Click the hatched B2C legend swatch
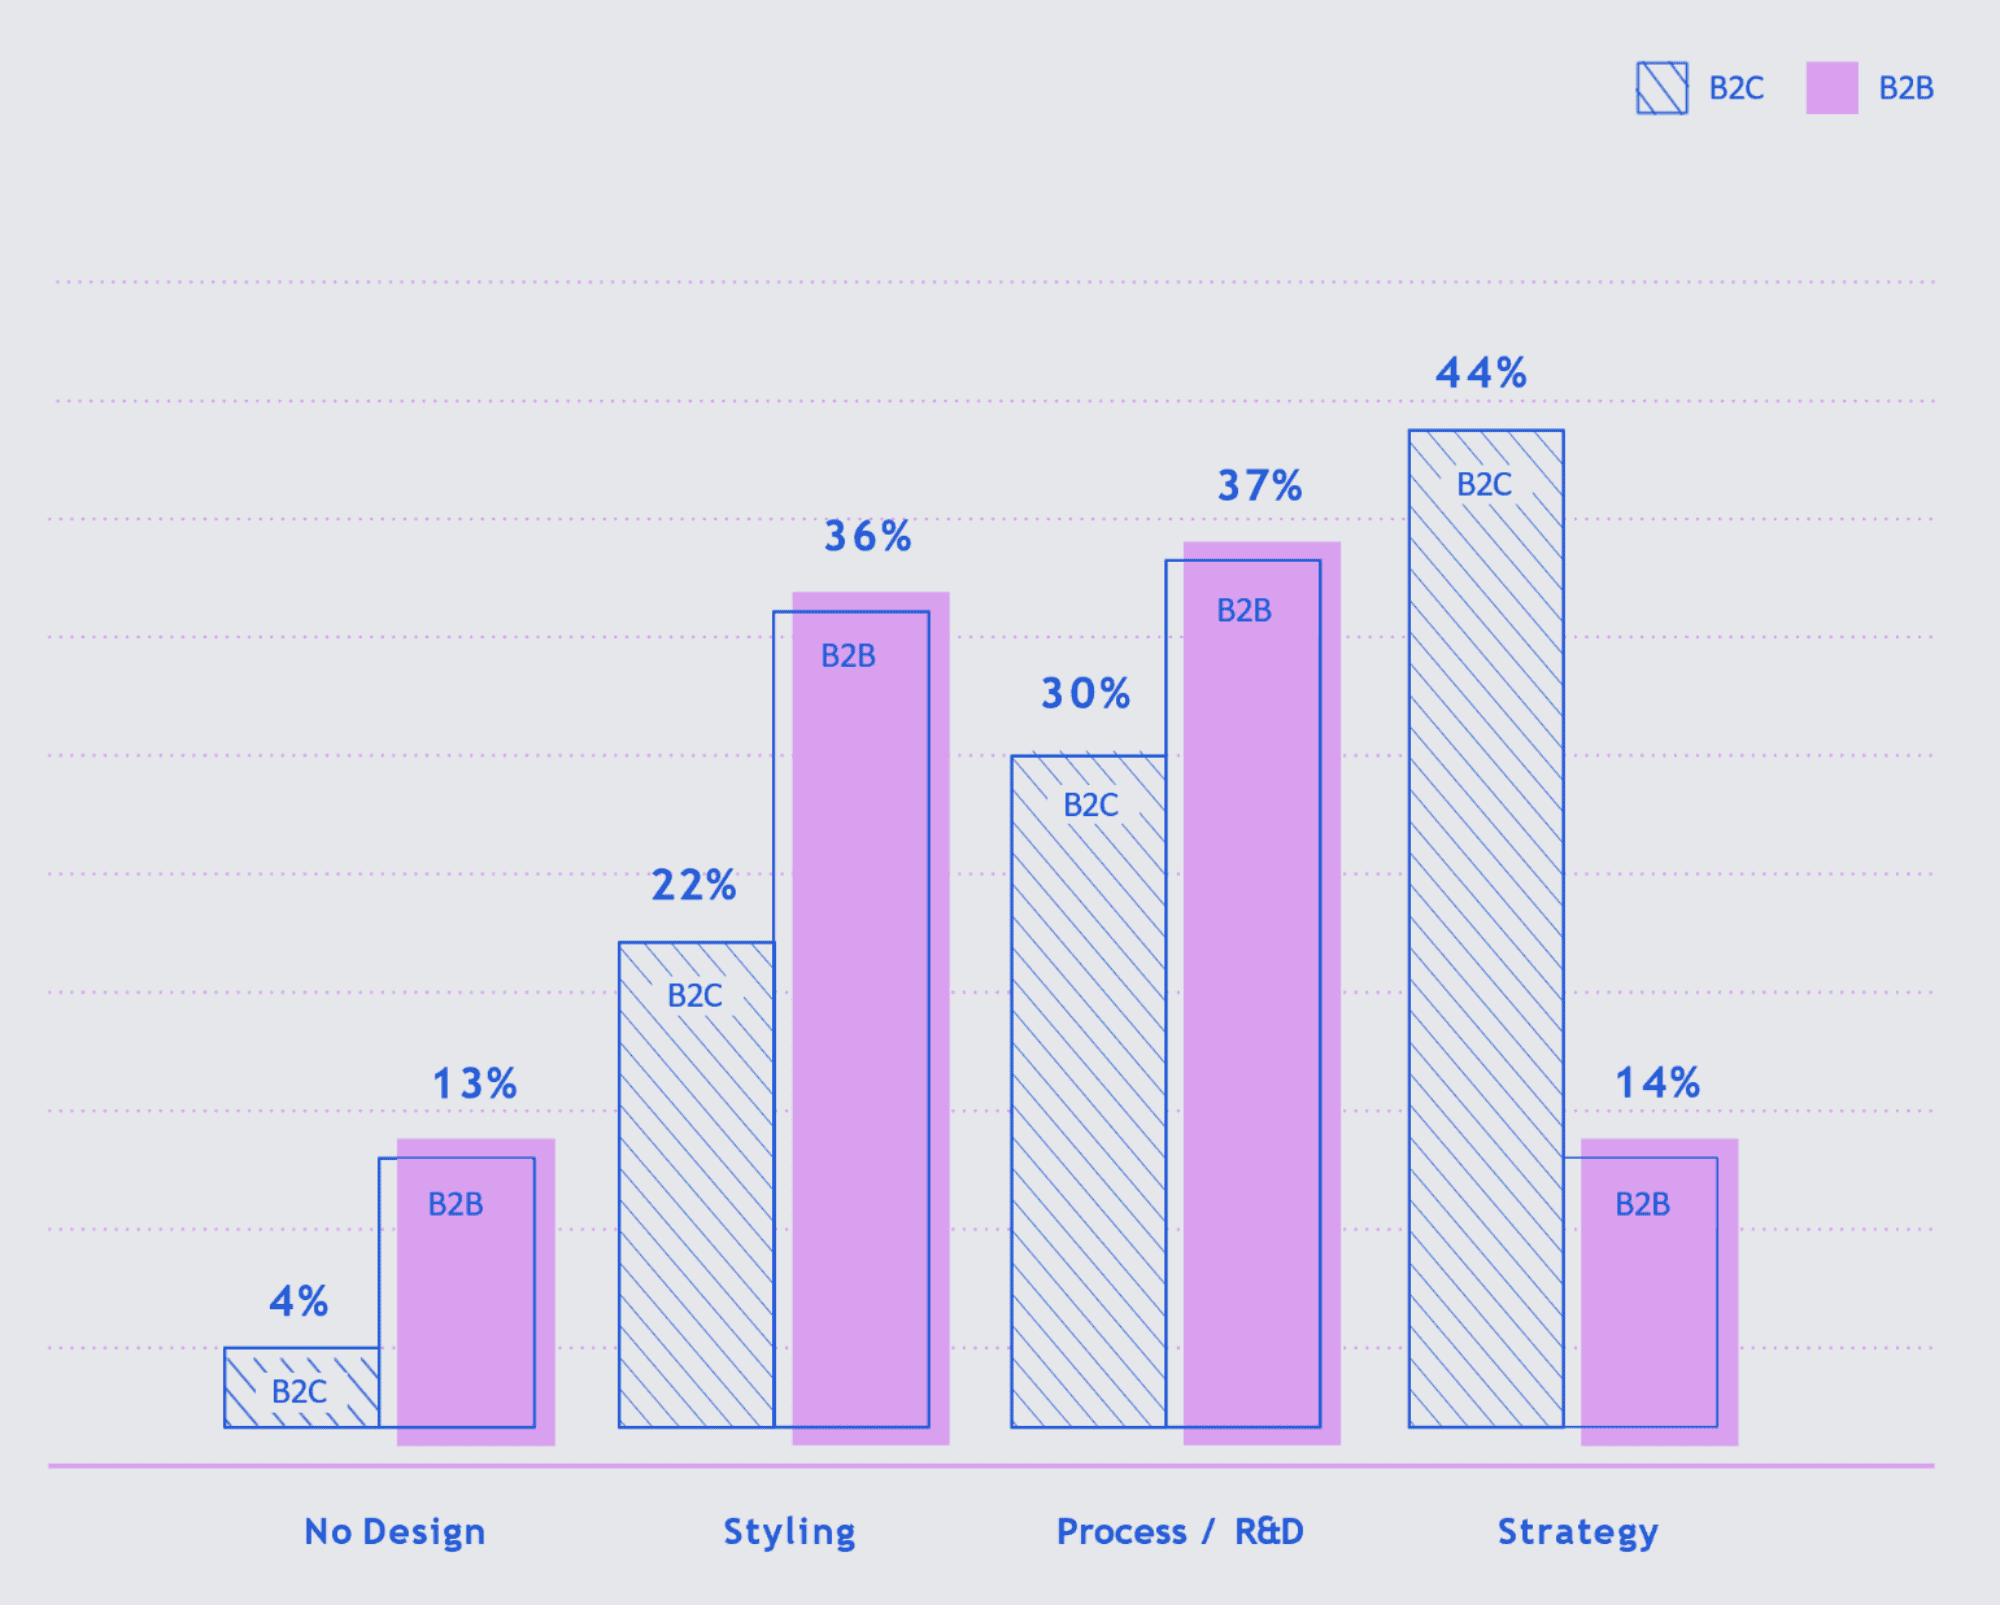This screenshot has height=1605, width=2000. click(1662, 88)
